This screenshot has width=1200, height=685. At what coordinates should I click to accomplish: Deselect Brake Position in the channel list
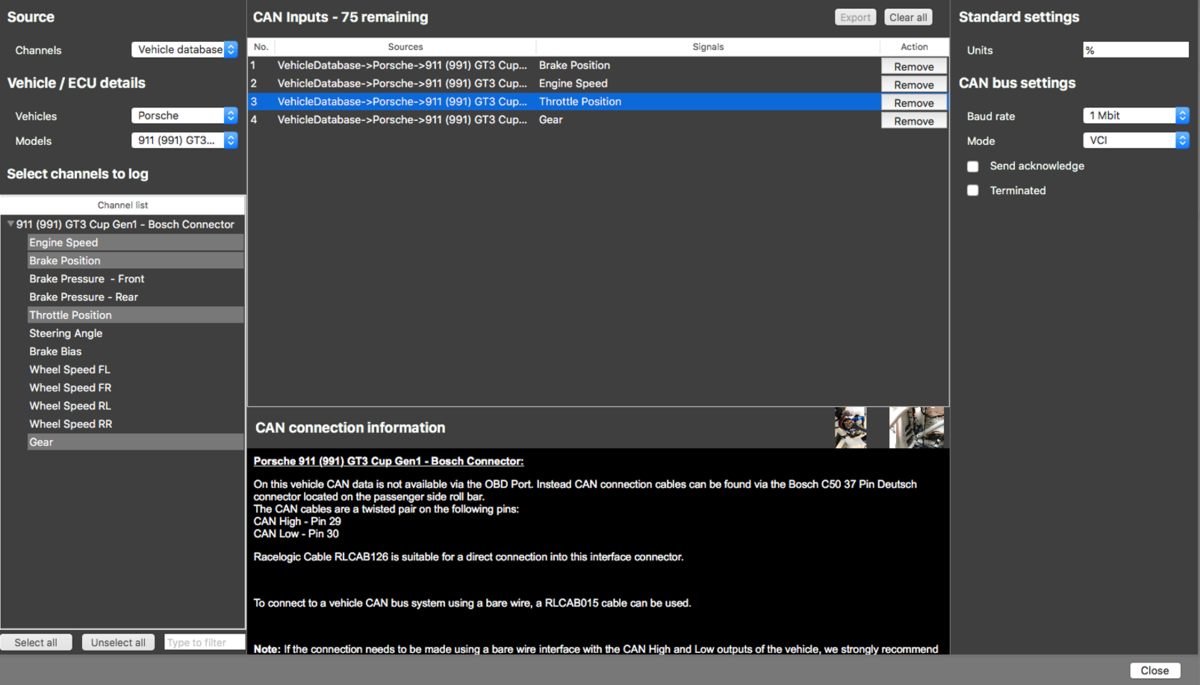pyautogui.click(x=135, y=260)
